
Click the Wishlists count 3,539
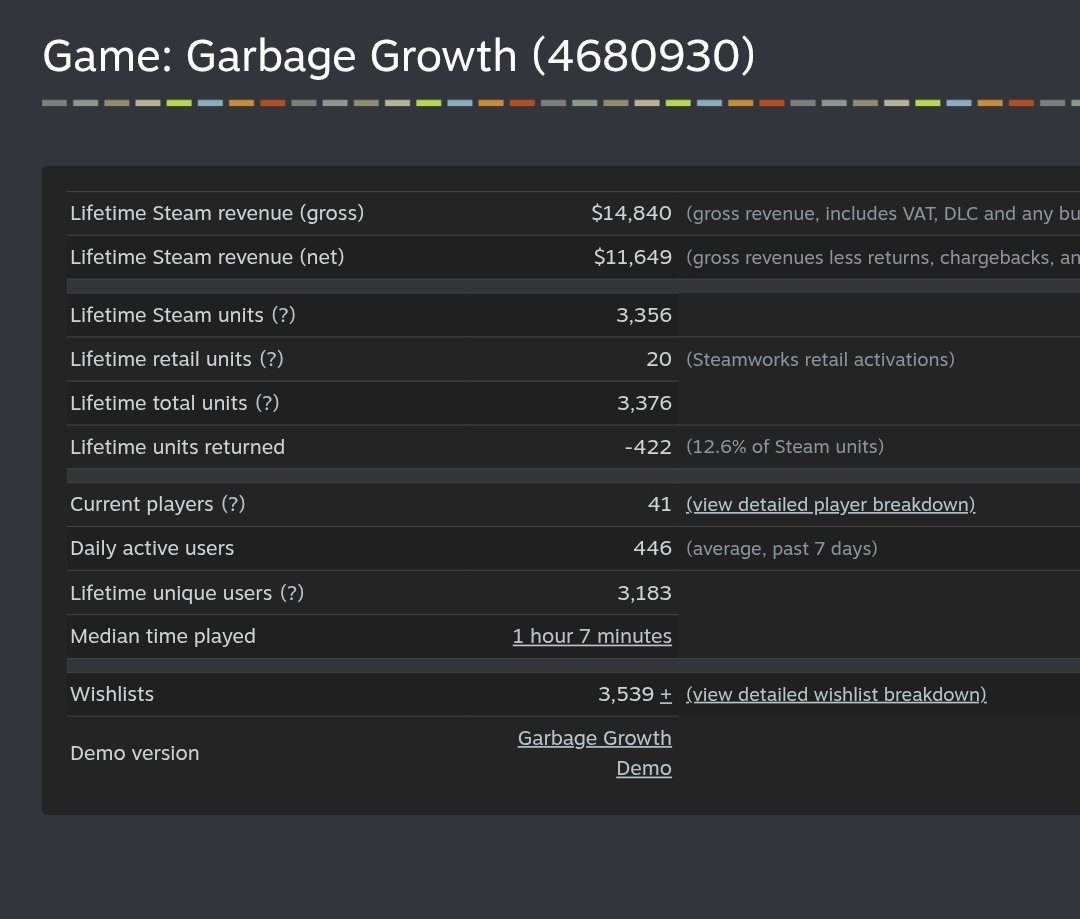[x=625, y=694]
